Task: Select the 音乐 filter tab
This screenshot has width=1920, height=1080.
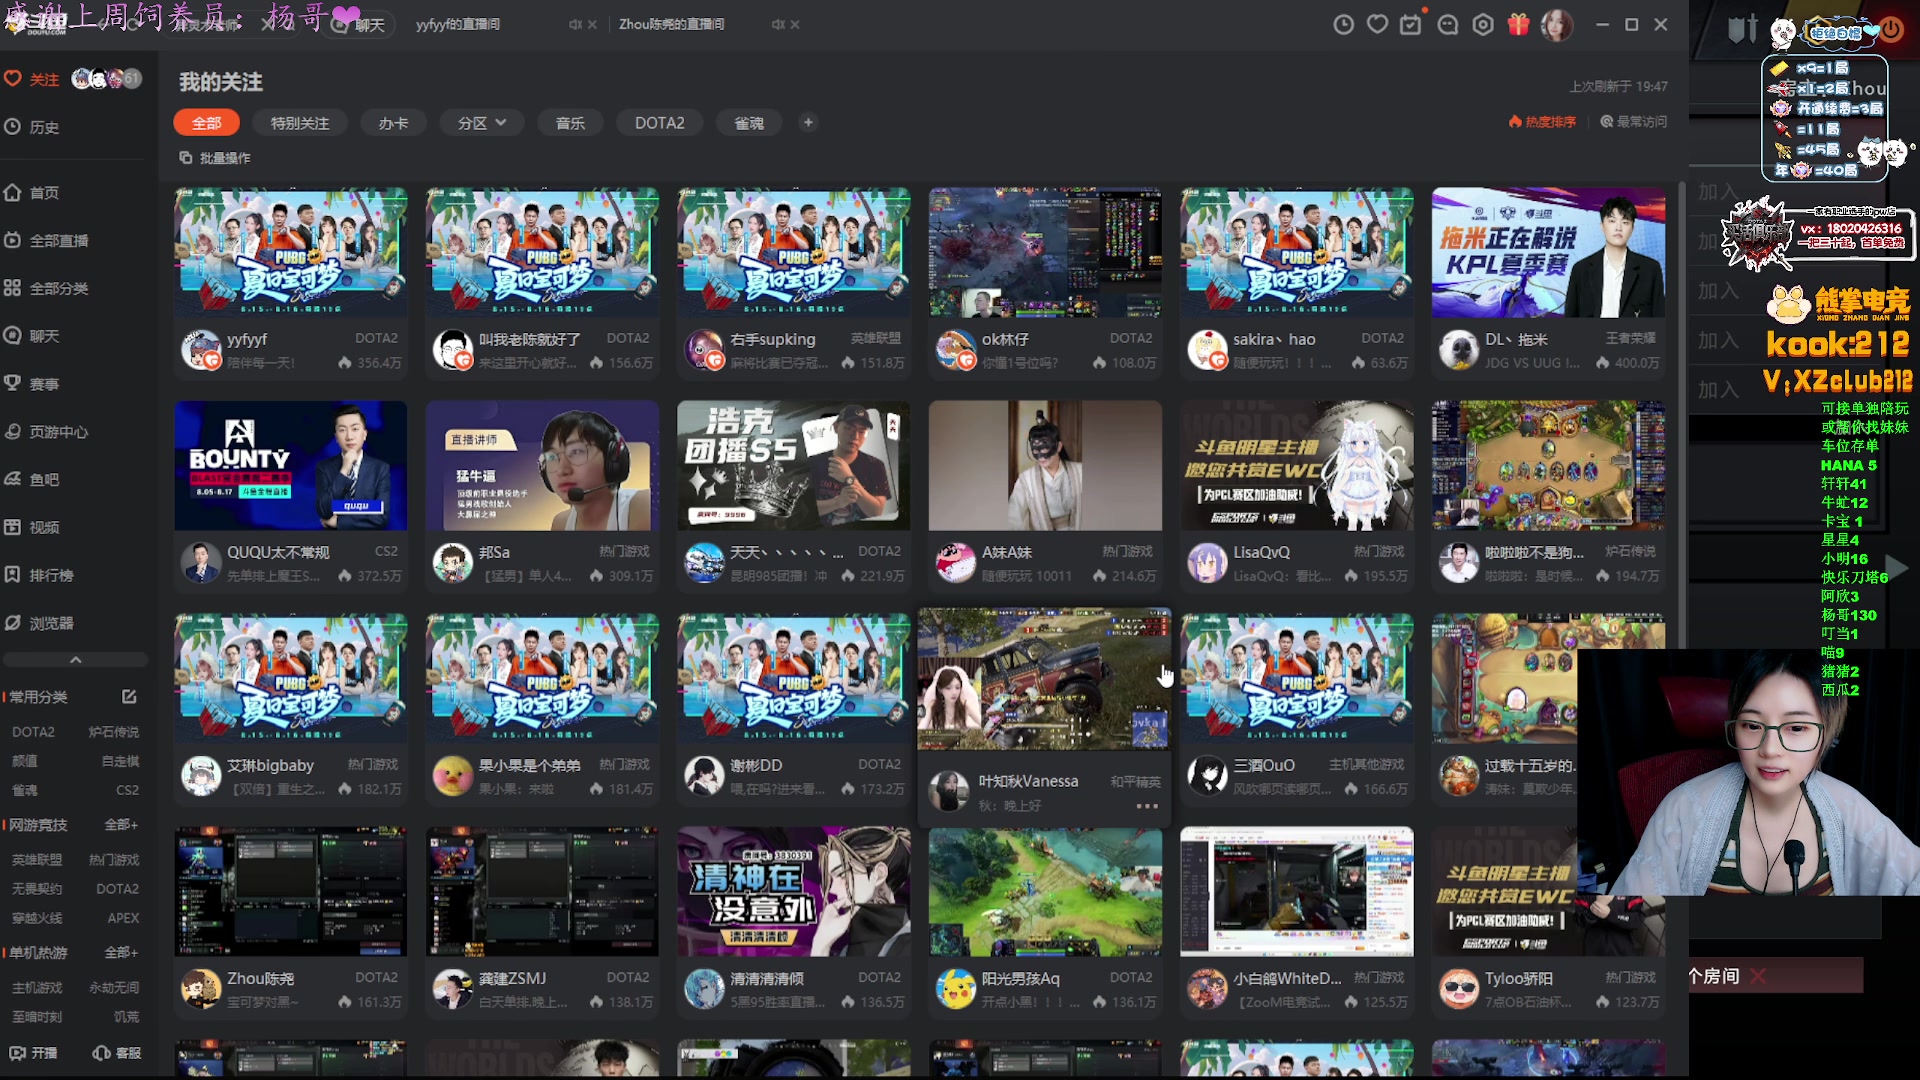Action: coord(570,123)
